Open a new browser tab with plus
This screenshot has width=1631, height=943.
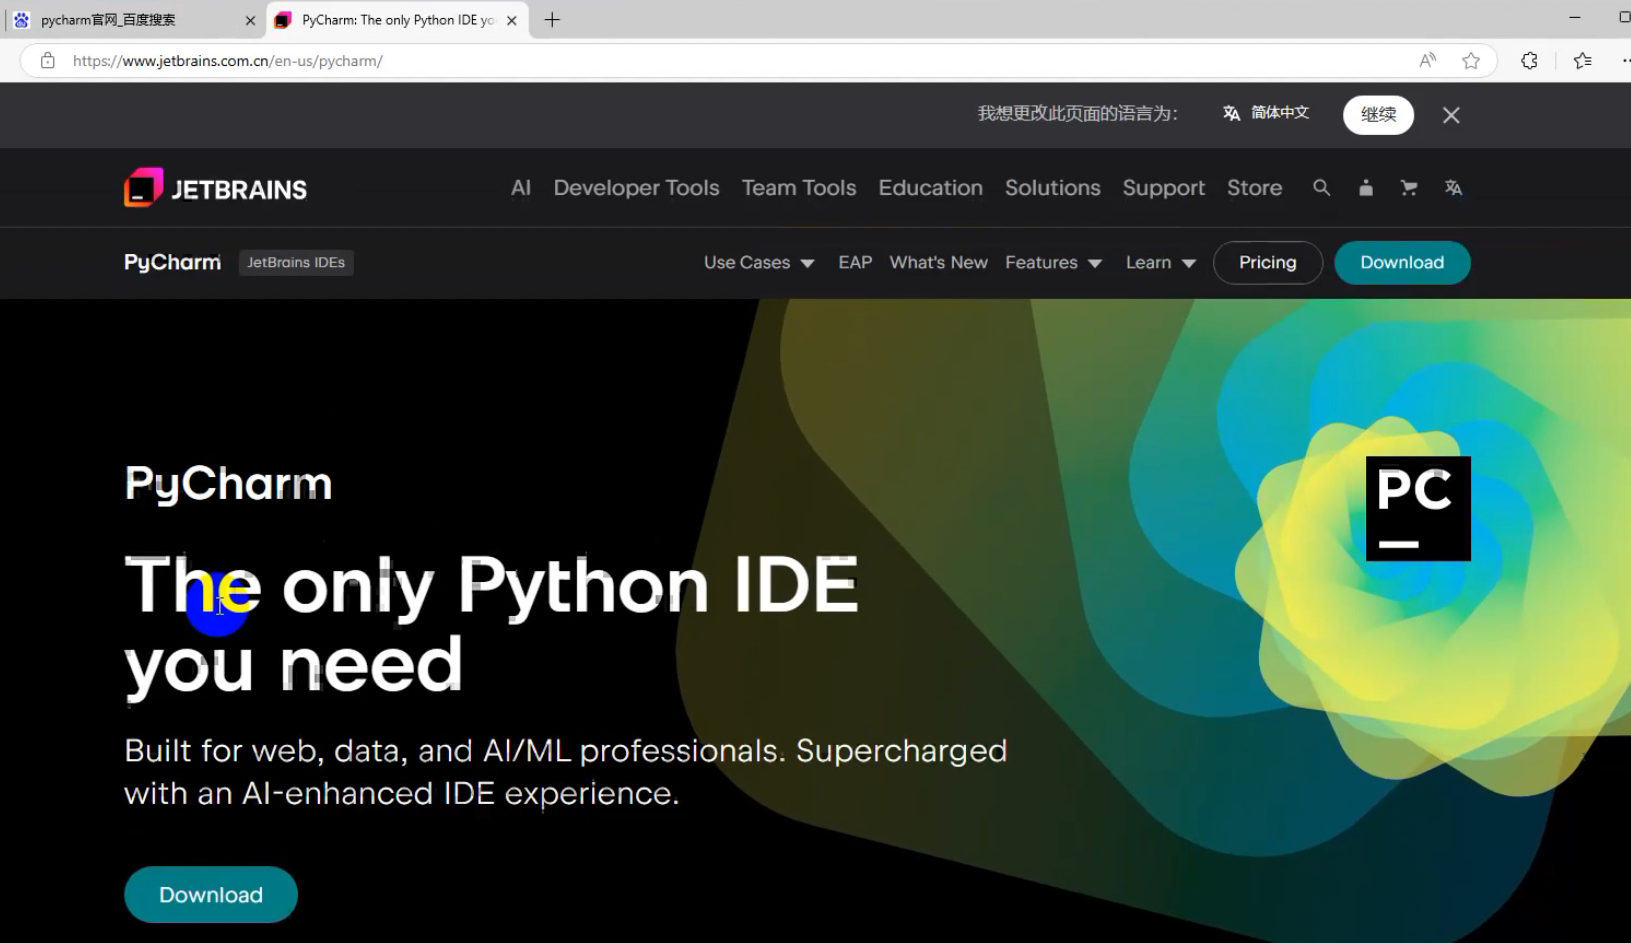pyautogui.click(x=552, y=20)
